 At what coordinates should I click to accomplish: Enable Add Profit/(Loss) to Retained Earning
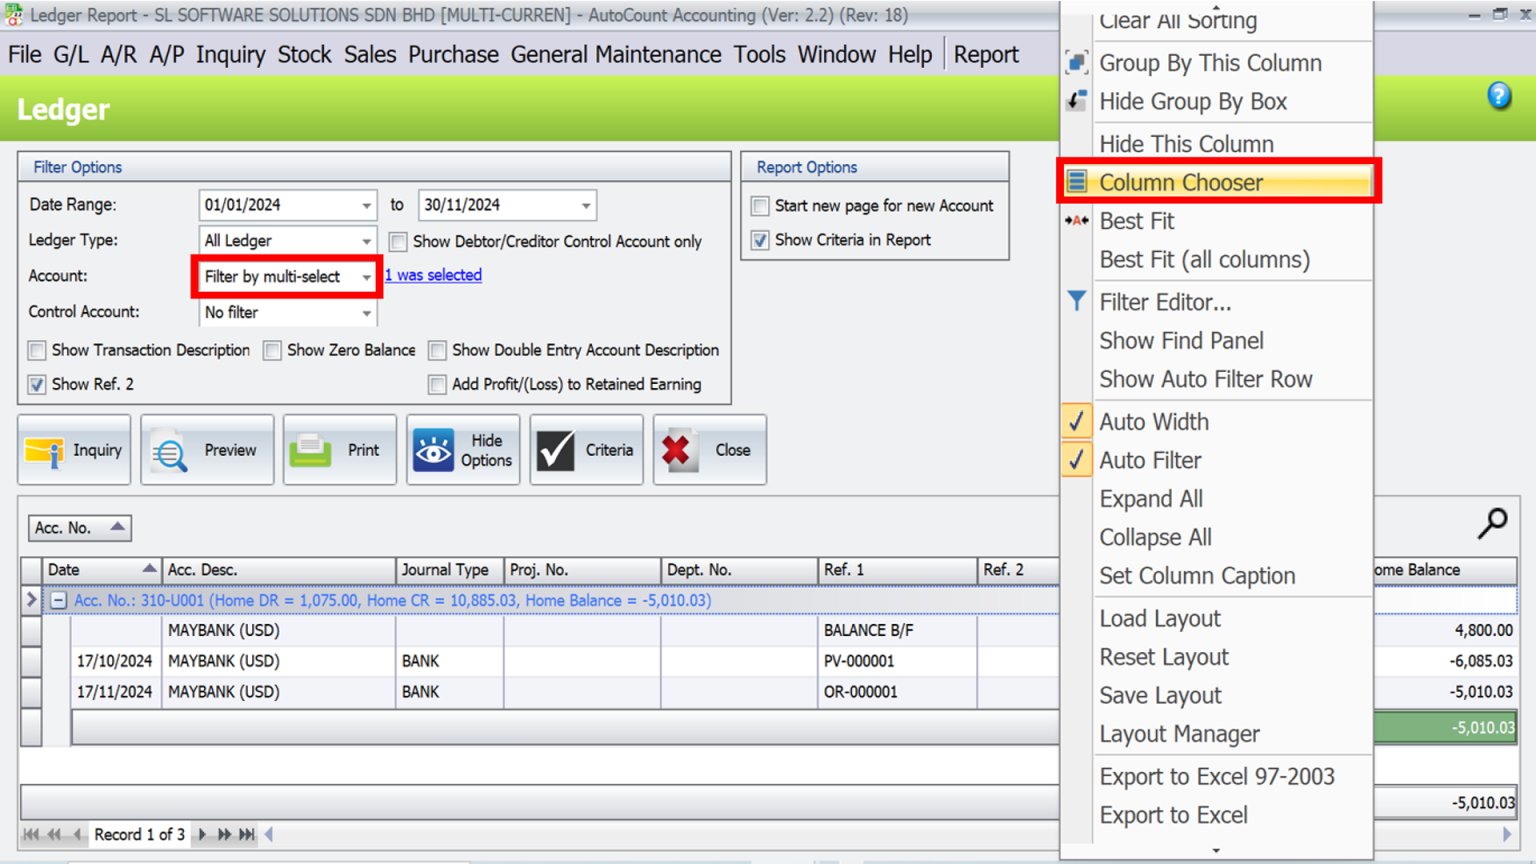point(437,384)
